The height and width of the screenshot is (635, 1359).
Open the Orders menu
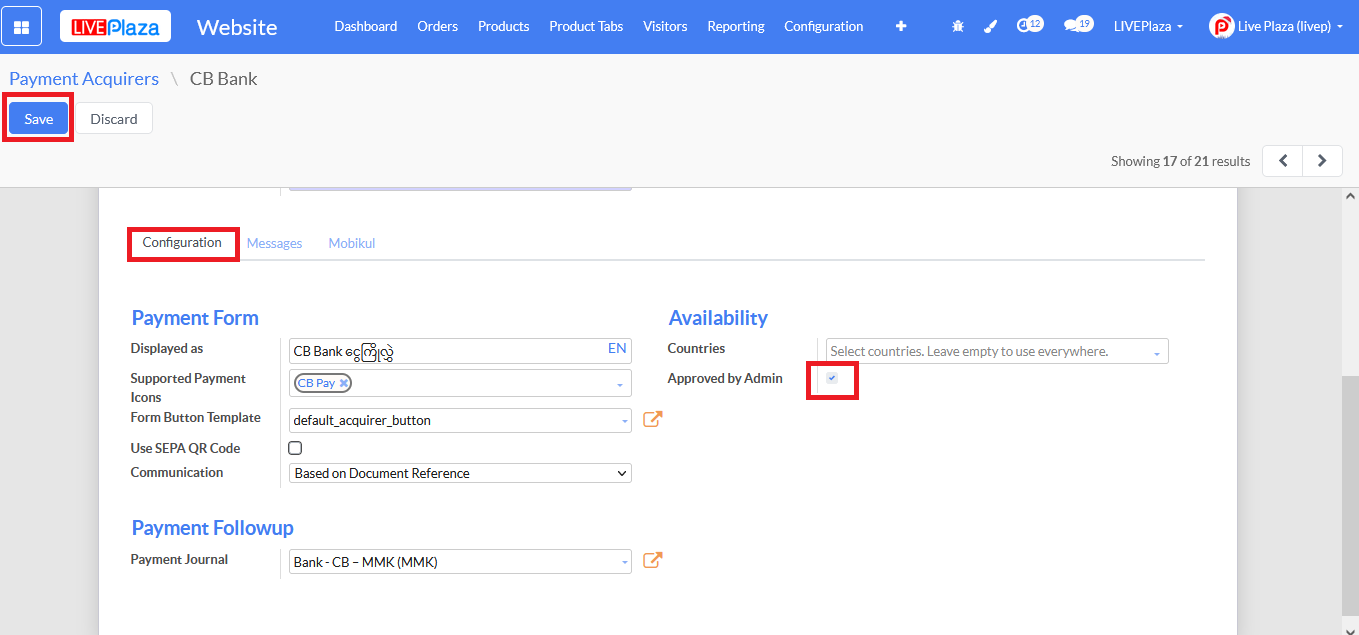pyautogui.click(x=437, y=27)
